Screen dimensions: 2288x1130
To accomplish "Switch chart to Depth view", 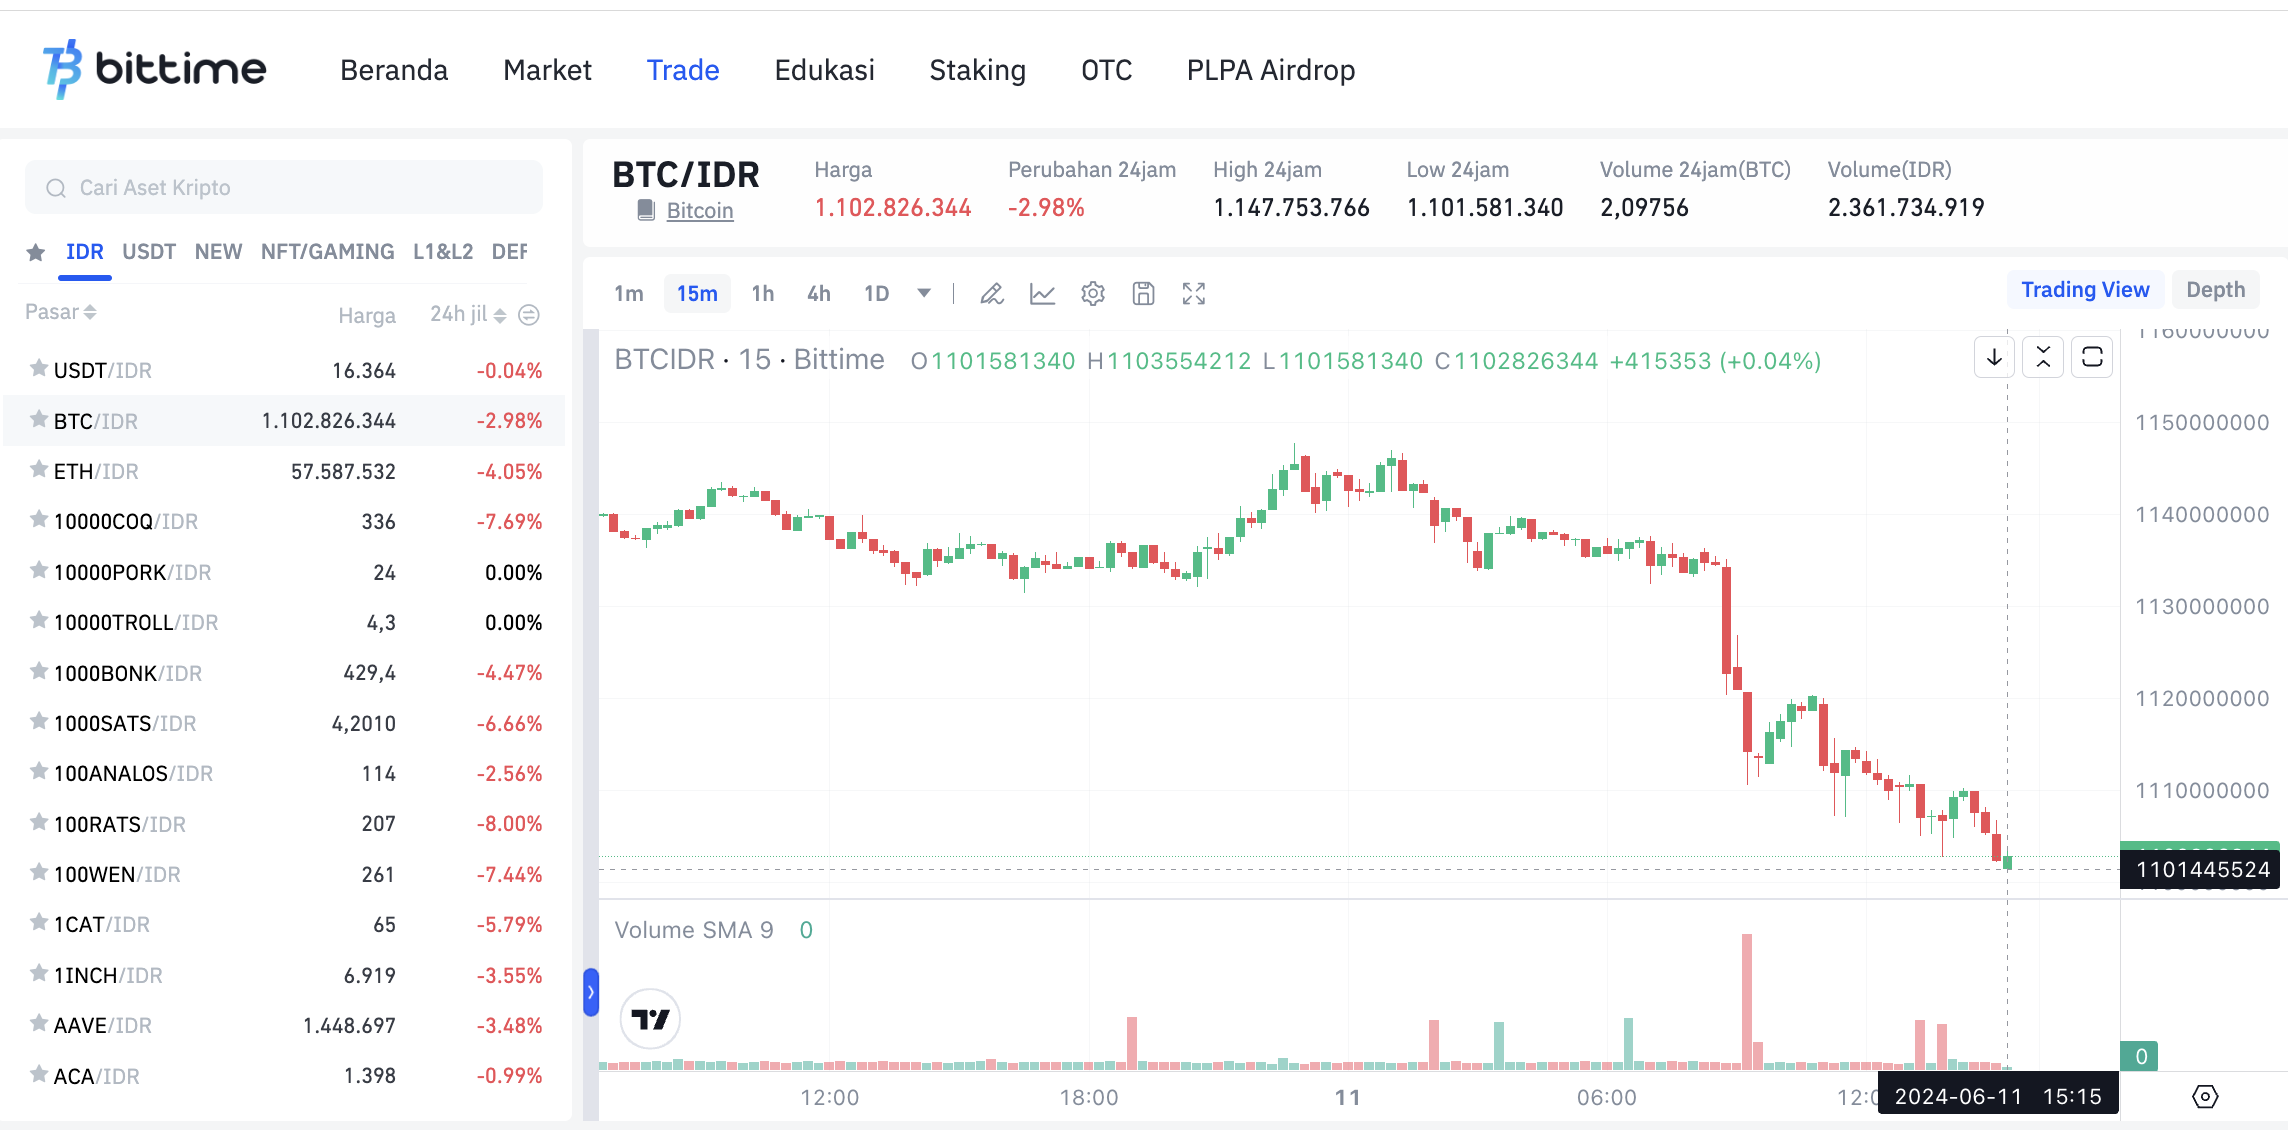I will coord(2215,289).
